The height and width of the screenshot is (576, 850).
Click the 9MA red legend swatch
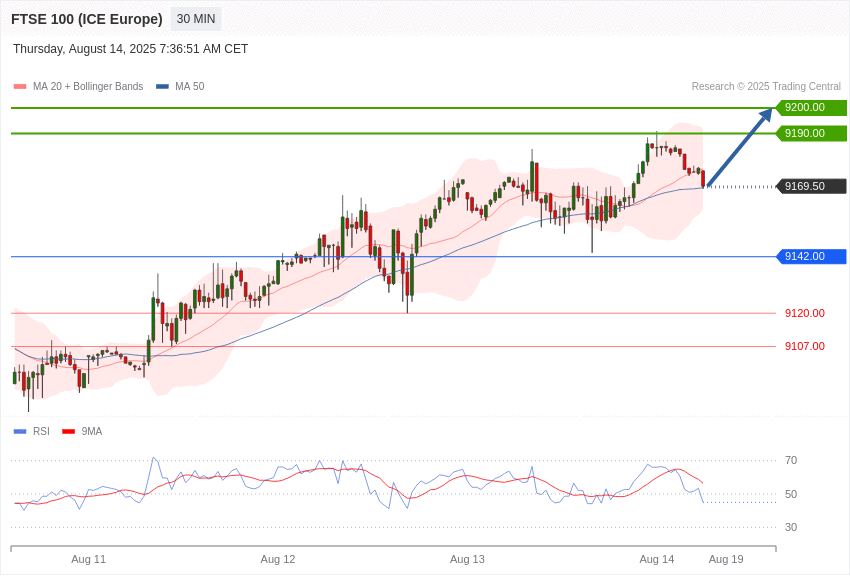point(68,431)
